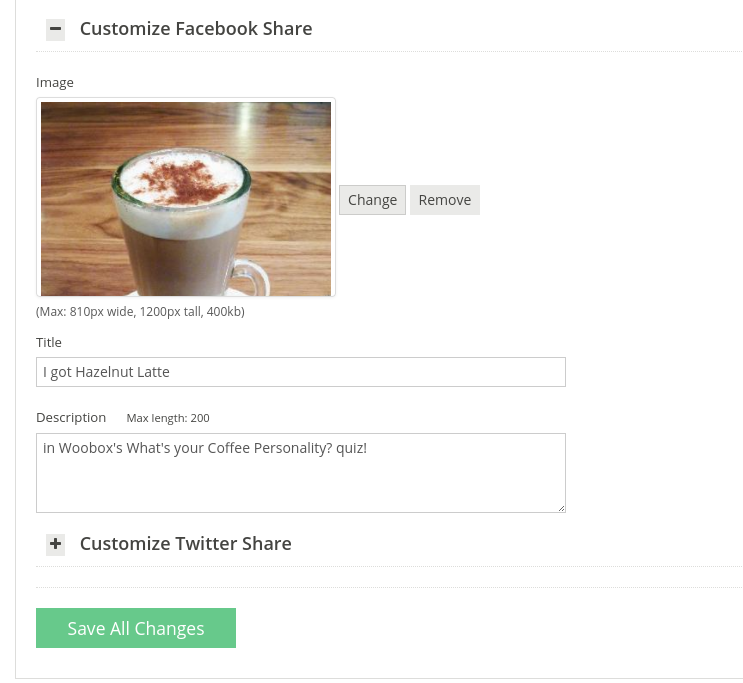Click the Customize Facebook Share heading
The height and width of the screenshot is (683, 743).
[196, 29]
